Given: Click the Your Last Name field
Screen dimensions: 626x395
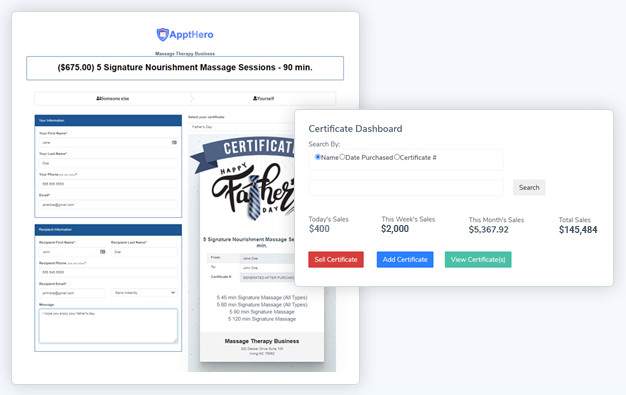Looking at the screenshot, I should [x=108, y=163].
